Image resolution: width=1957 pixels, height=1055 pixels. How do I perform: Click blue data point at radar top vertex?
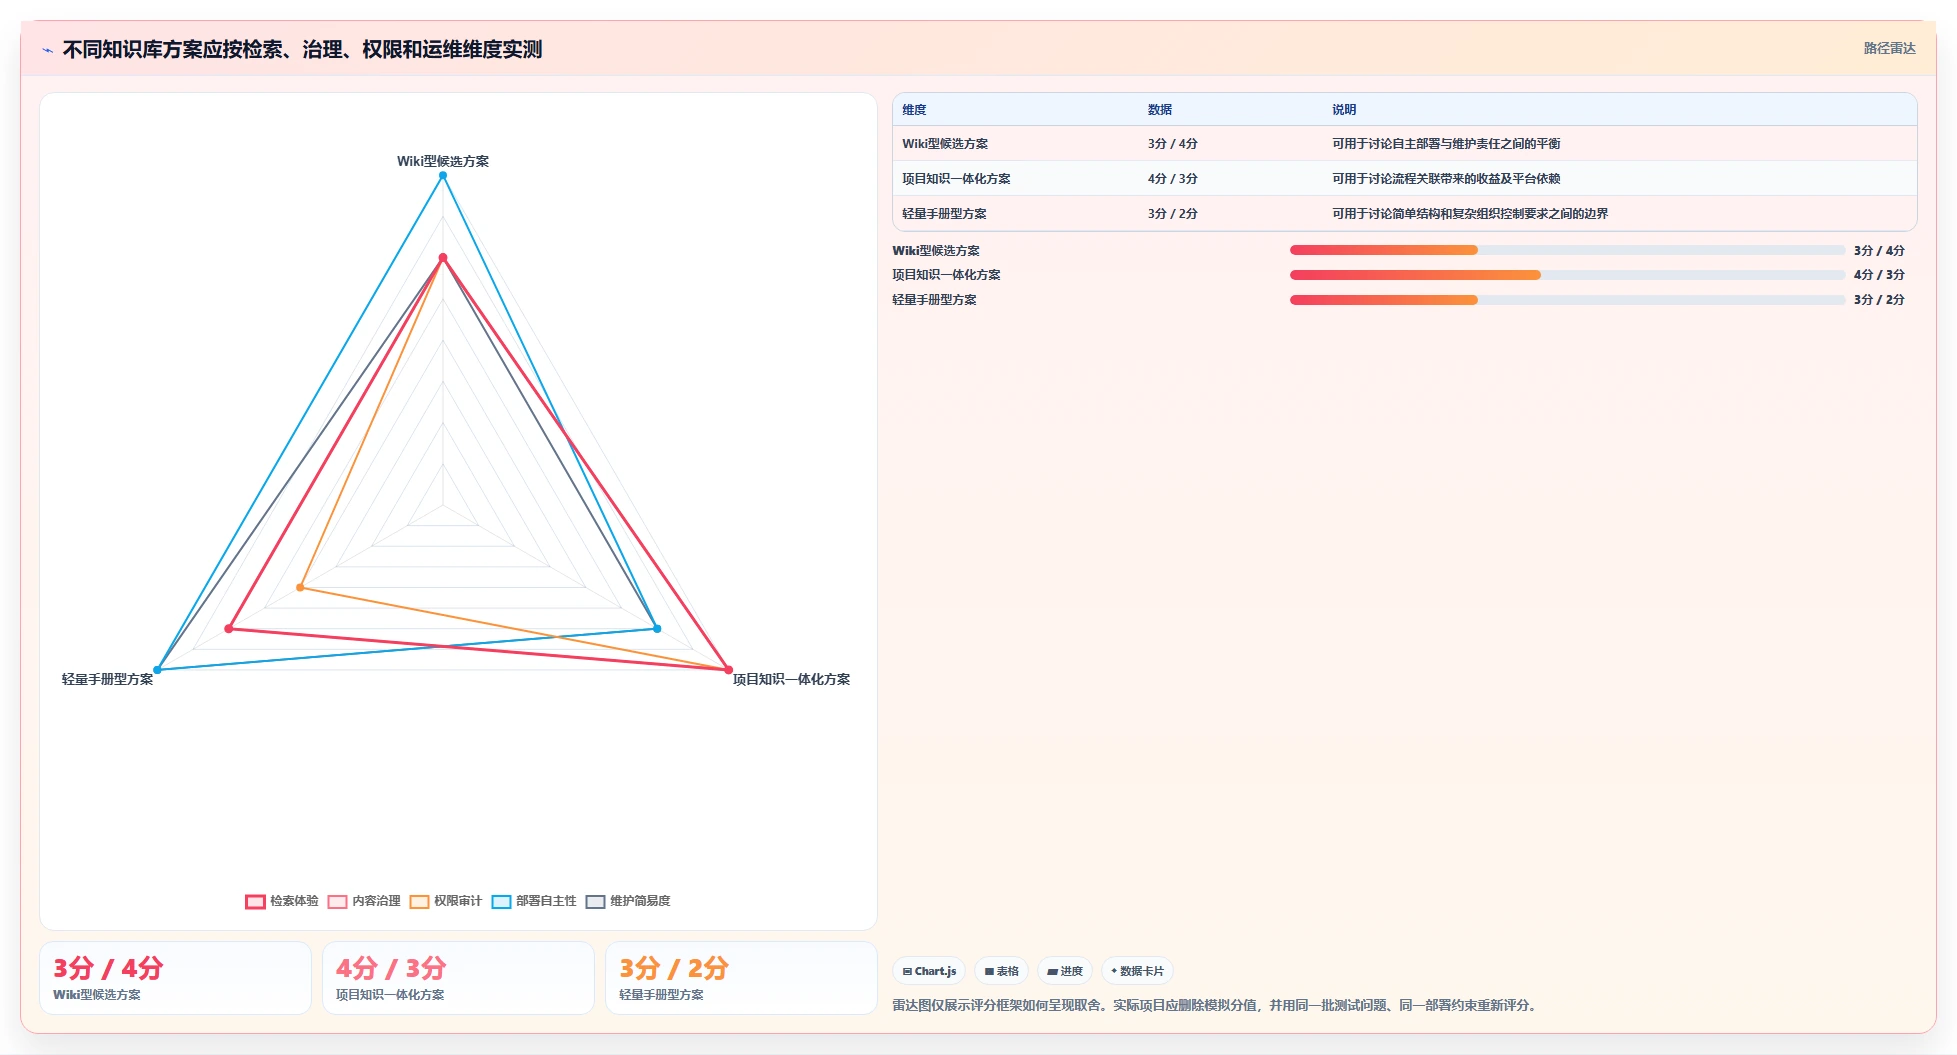443,176
